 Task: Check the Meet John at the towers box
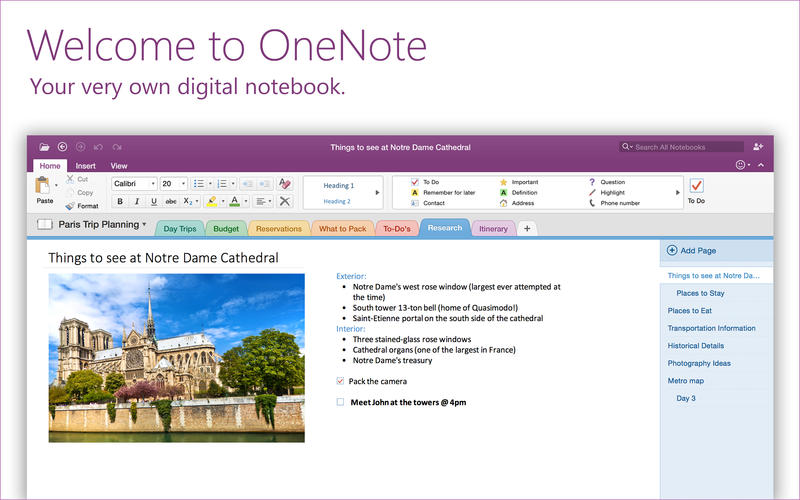(x=341, y=402)
